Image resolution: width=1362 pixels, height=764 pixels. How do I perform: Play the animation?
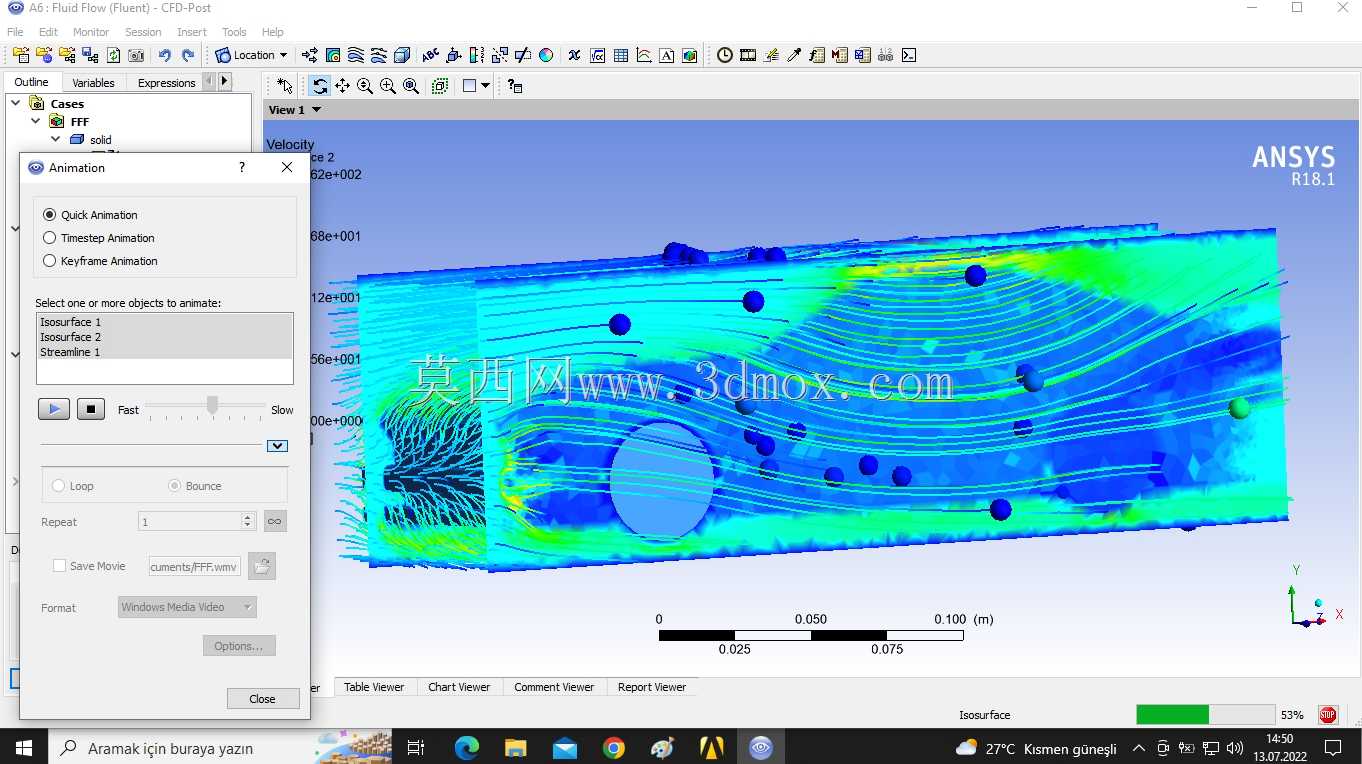(x=54, y=409)
